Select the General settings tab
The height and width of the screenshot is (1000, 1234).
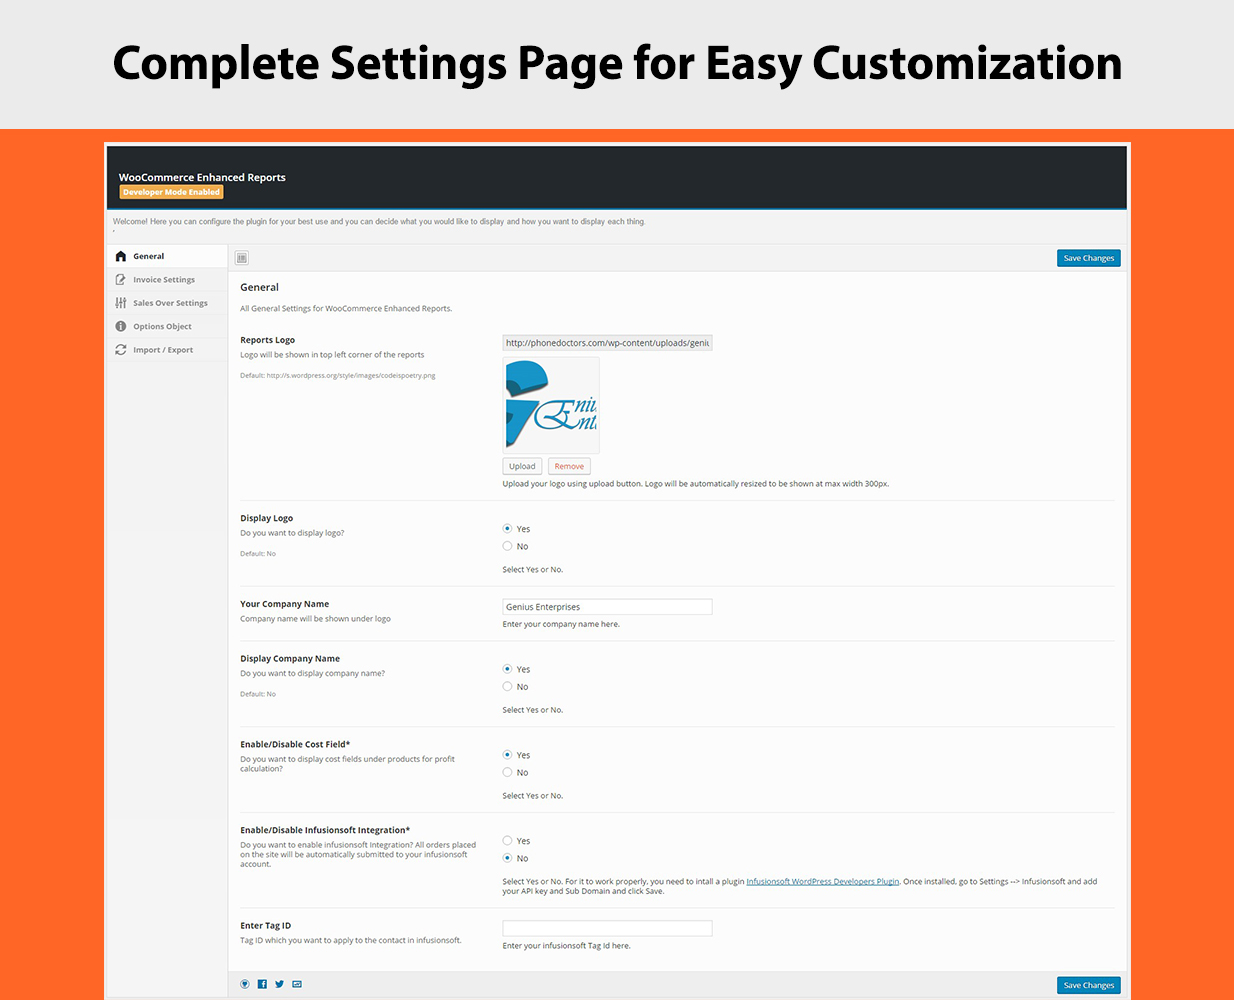coord(167,257)
